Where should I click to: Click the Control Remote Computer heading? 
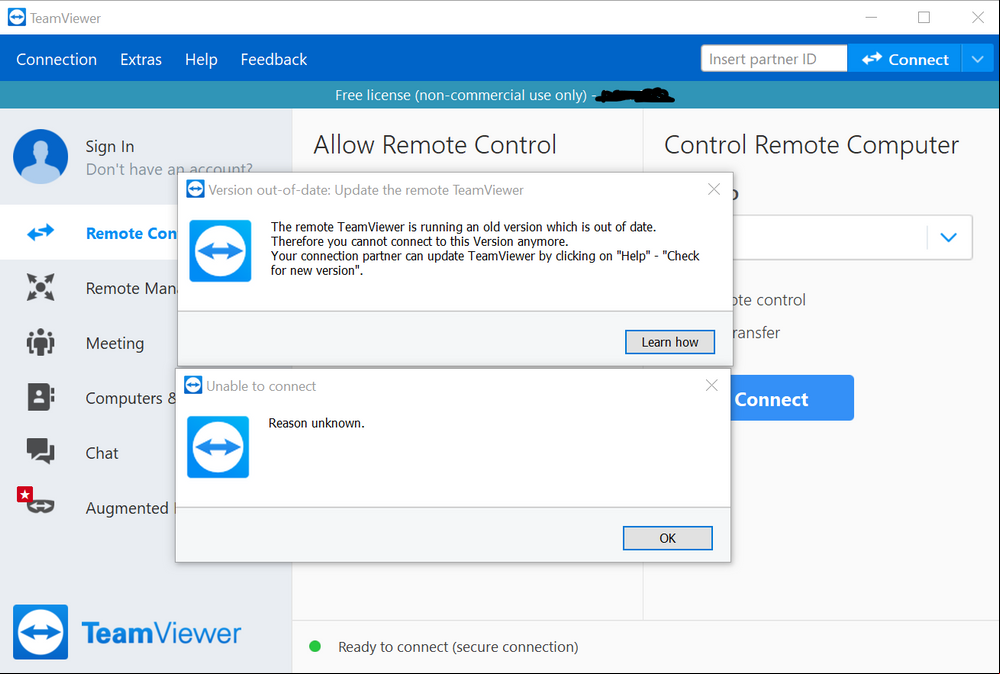click(811, 145)
